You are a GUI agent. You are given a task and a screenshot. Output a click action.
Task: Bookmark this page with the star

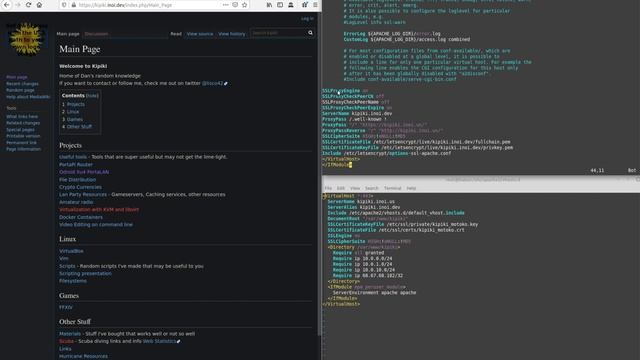tap(244, 5)
